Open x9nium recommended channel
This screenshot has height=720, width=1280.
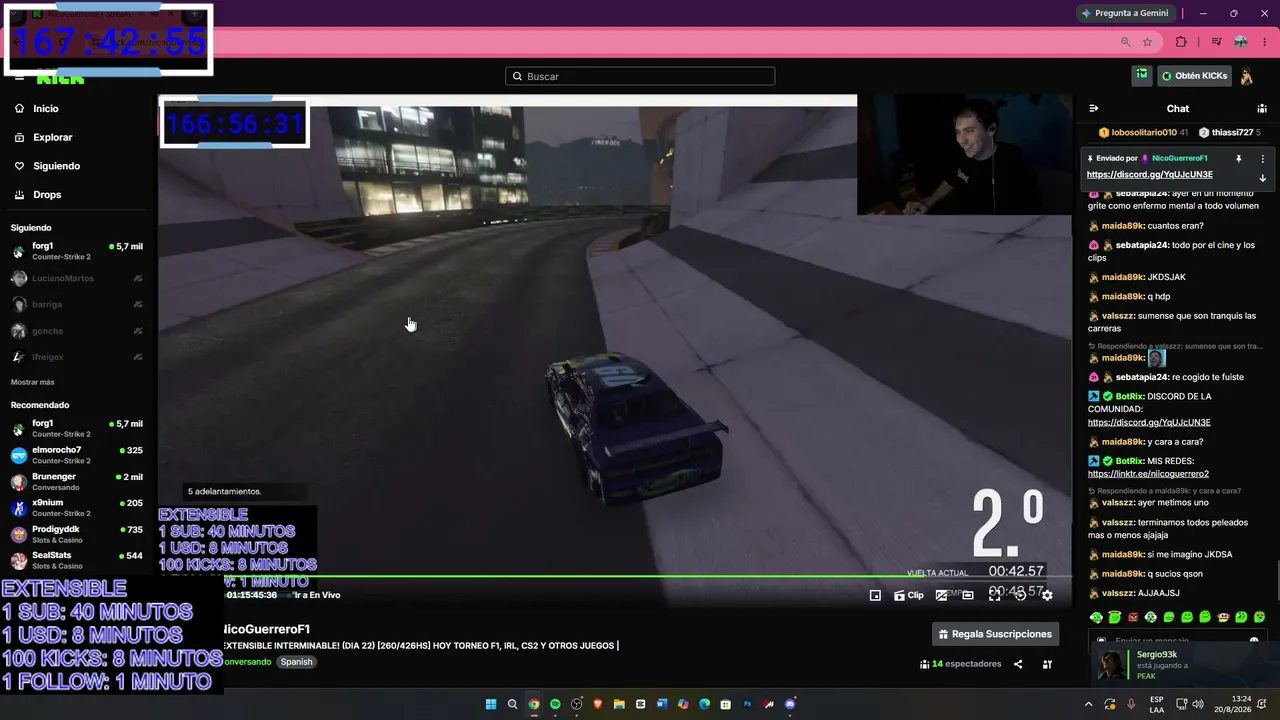[x=78, y=508]
